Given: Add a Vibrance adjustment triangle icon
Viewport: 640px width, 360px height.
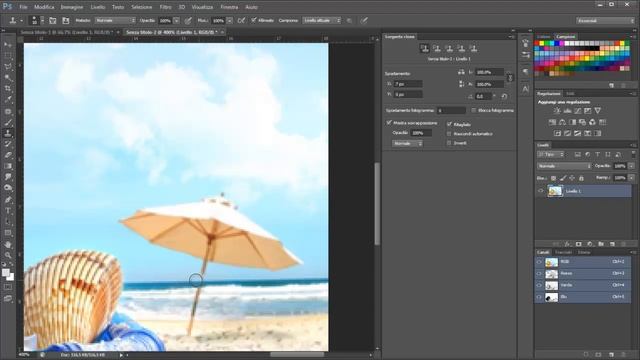Looking at the screenshot, I should pos(598,111).
